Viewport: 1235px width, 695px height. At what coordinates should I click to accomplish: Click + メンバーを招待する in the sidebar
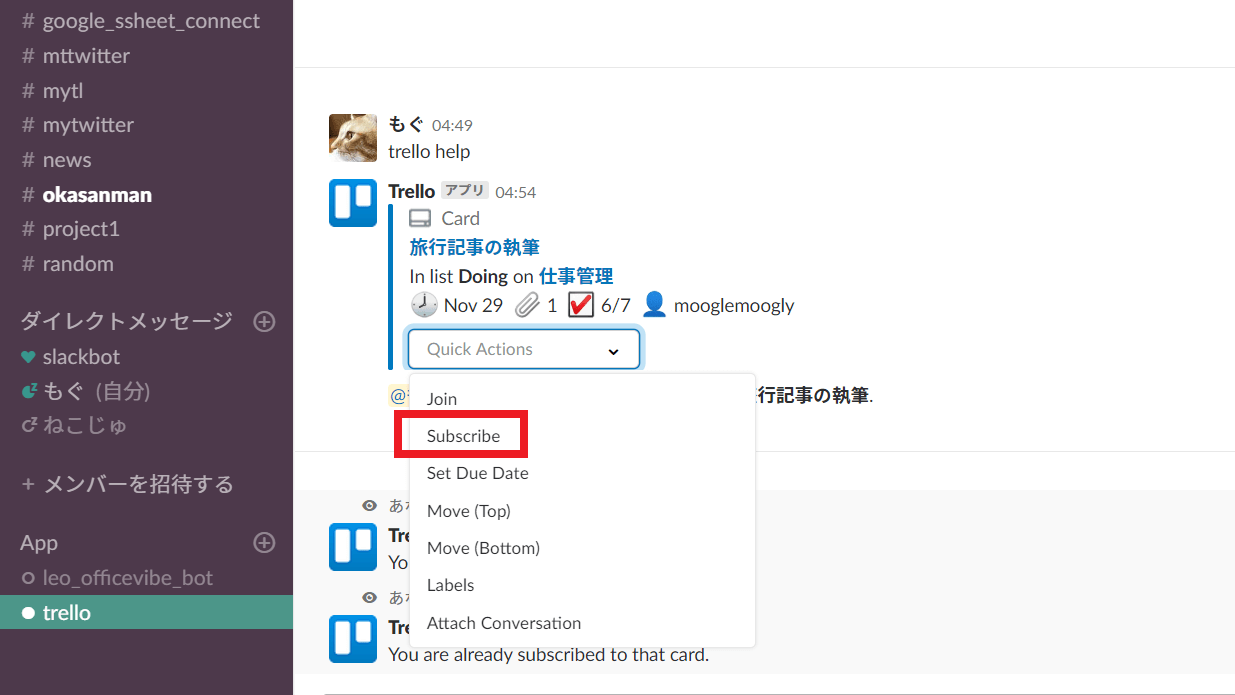(127, 484)
